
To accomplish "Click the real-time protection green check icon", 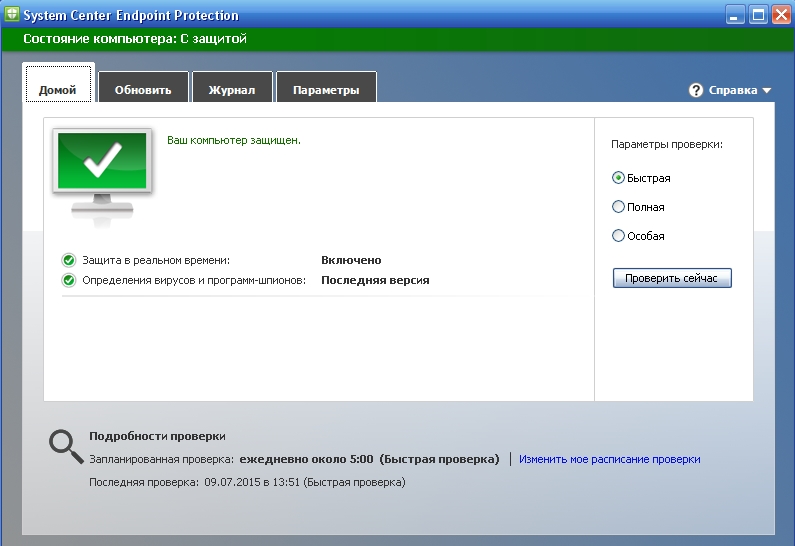I will 69,260.
